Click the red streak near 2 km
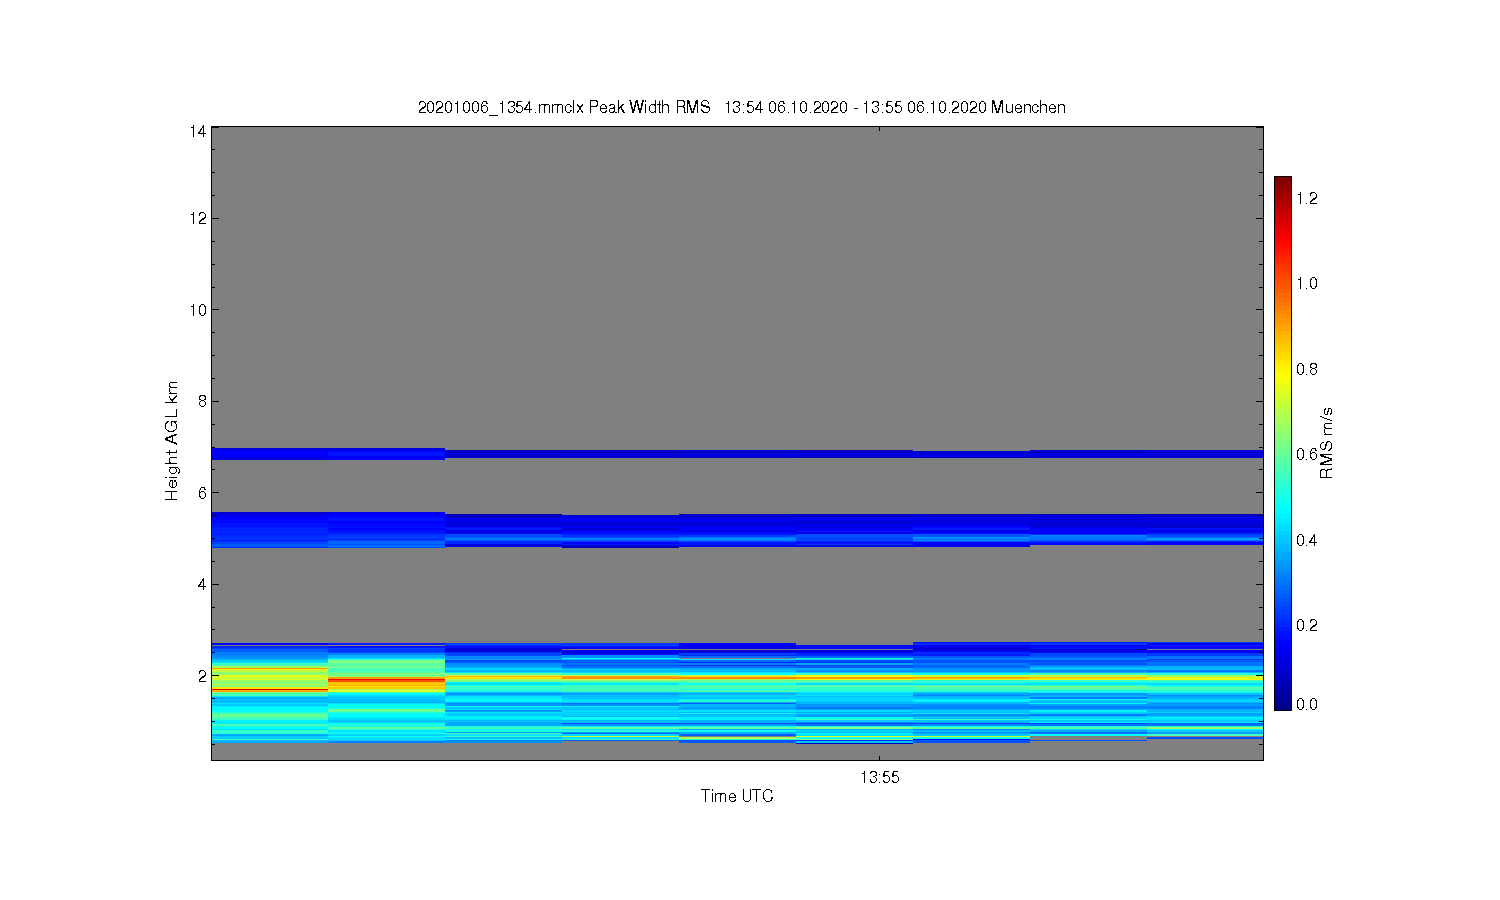Screen dimensions: 1500x900 pyautogui.click(x=386, y=680)
